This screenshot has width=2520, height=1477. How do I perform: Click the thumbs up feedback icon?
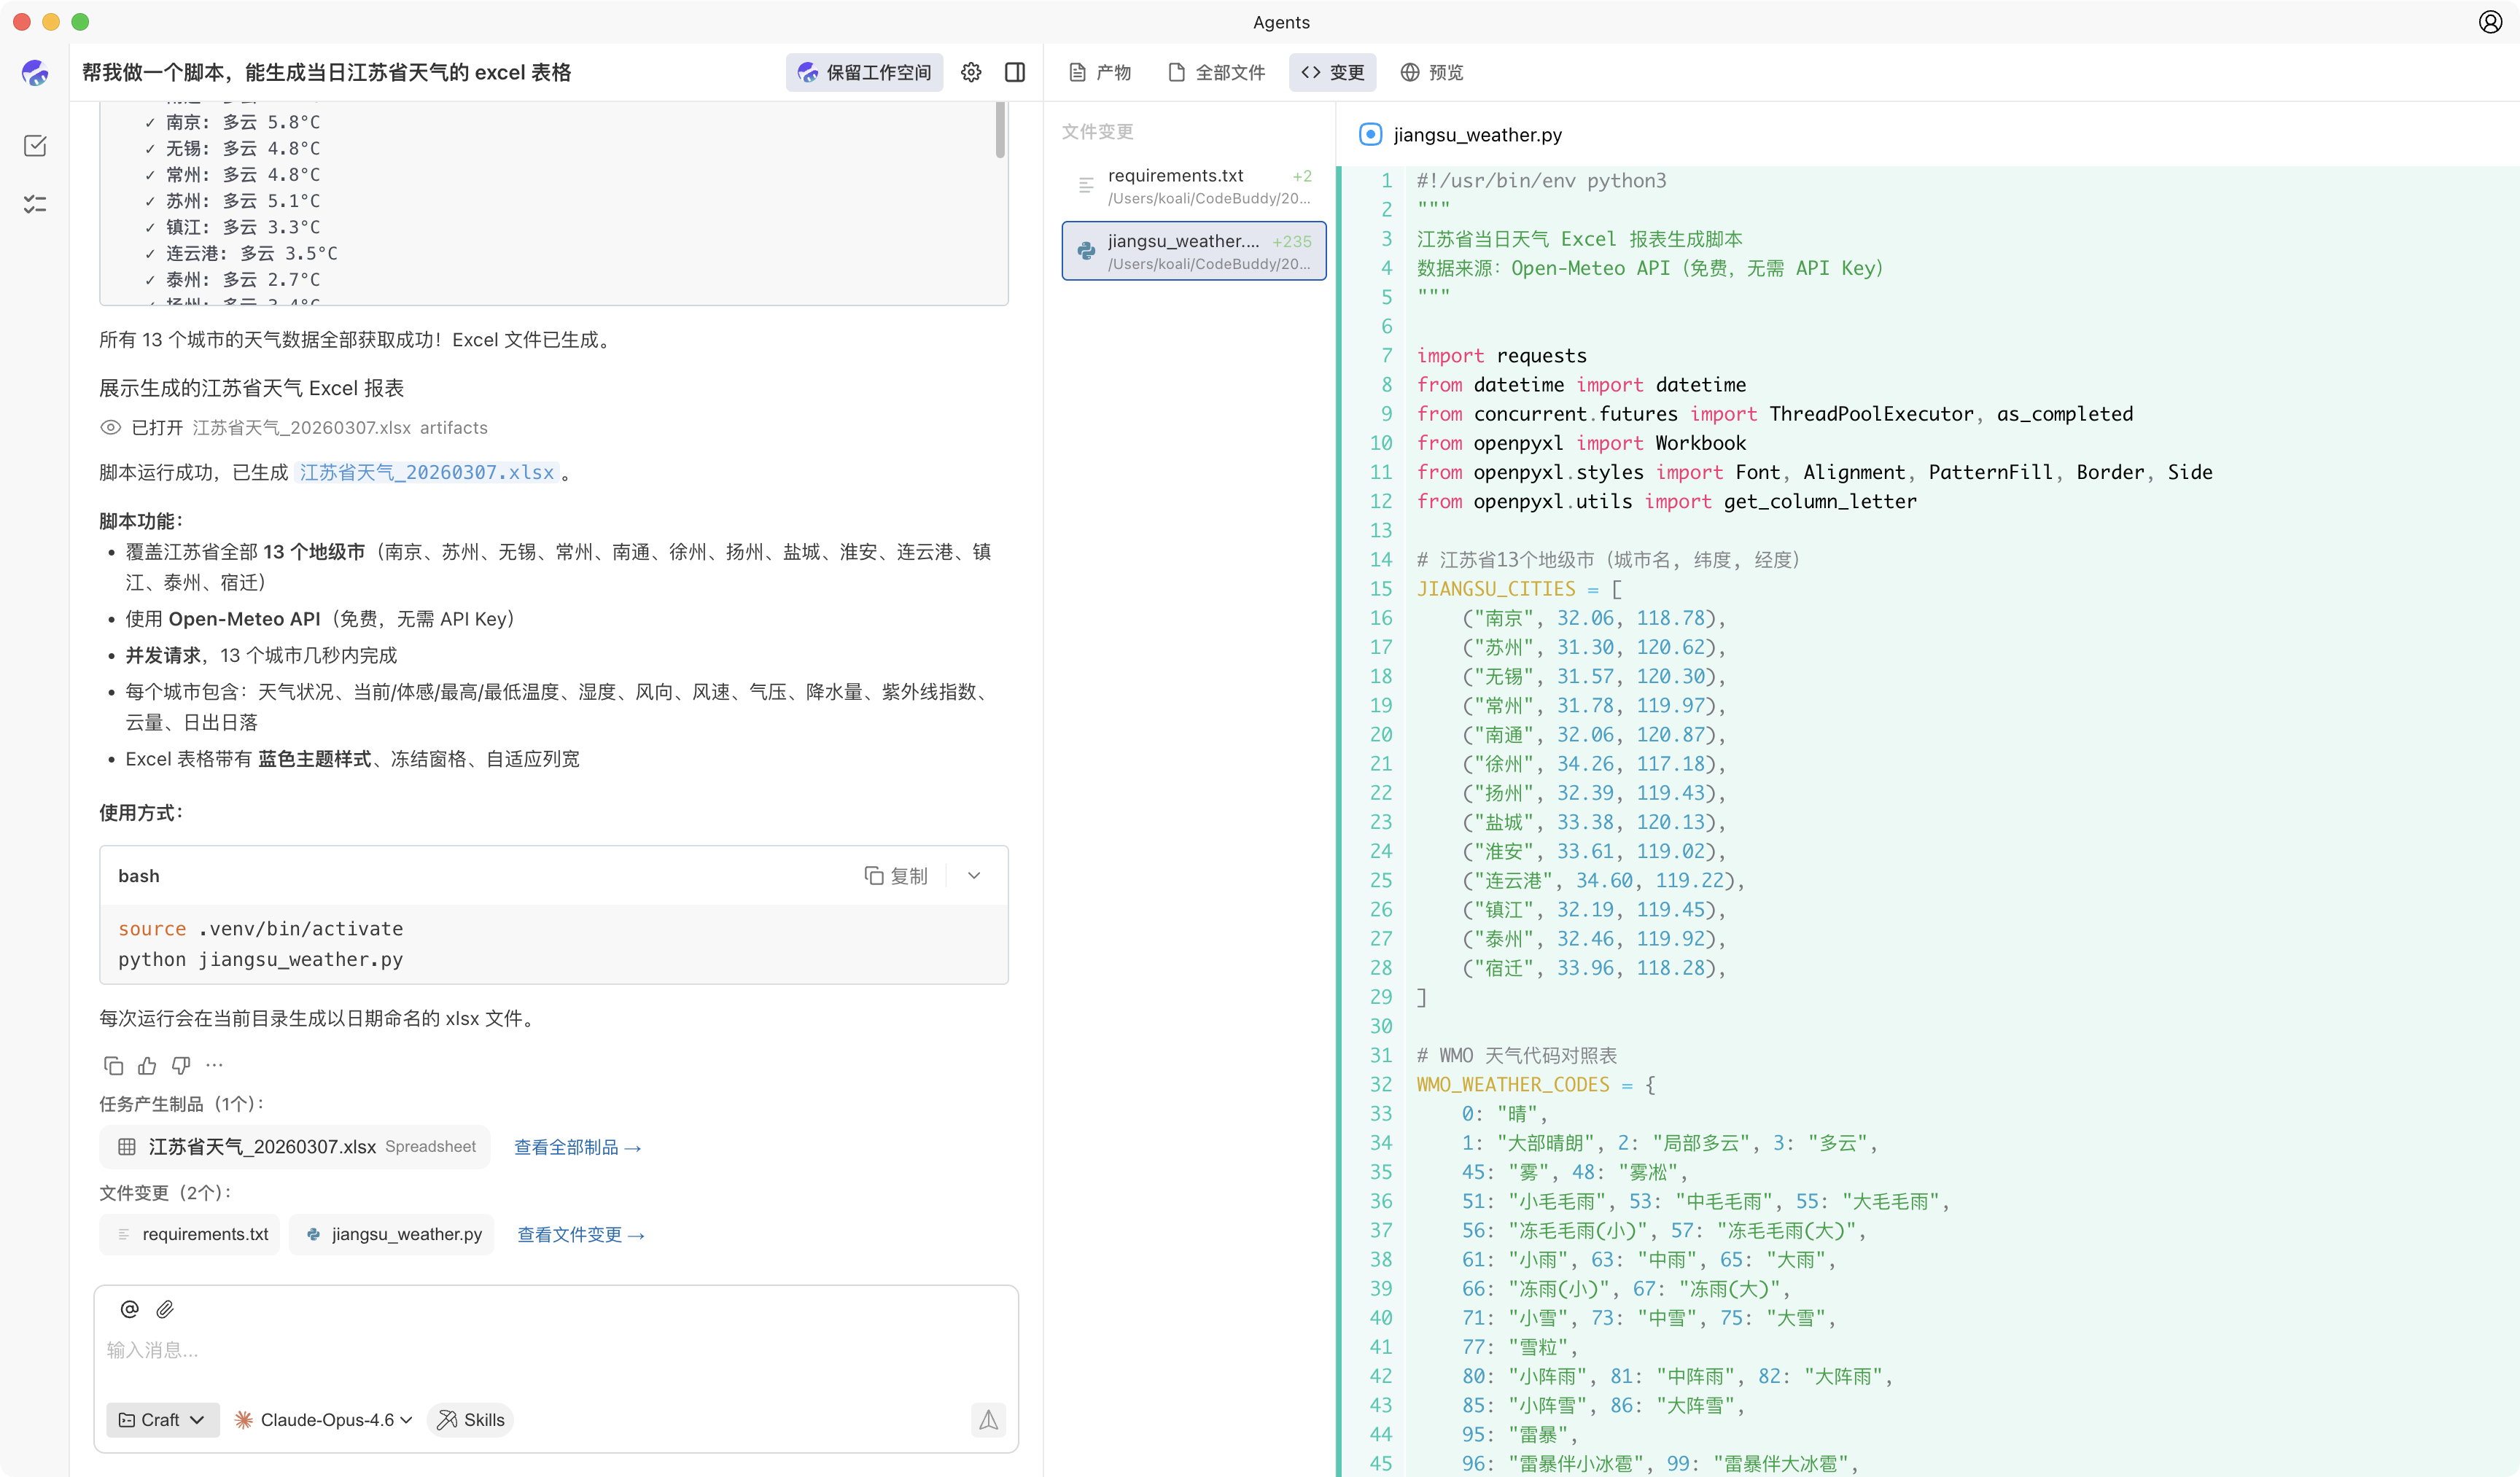pyautogui.click(x=147, y=1065)
